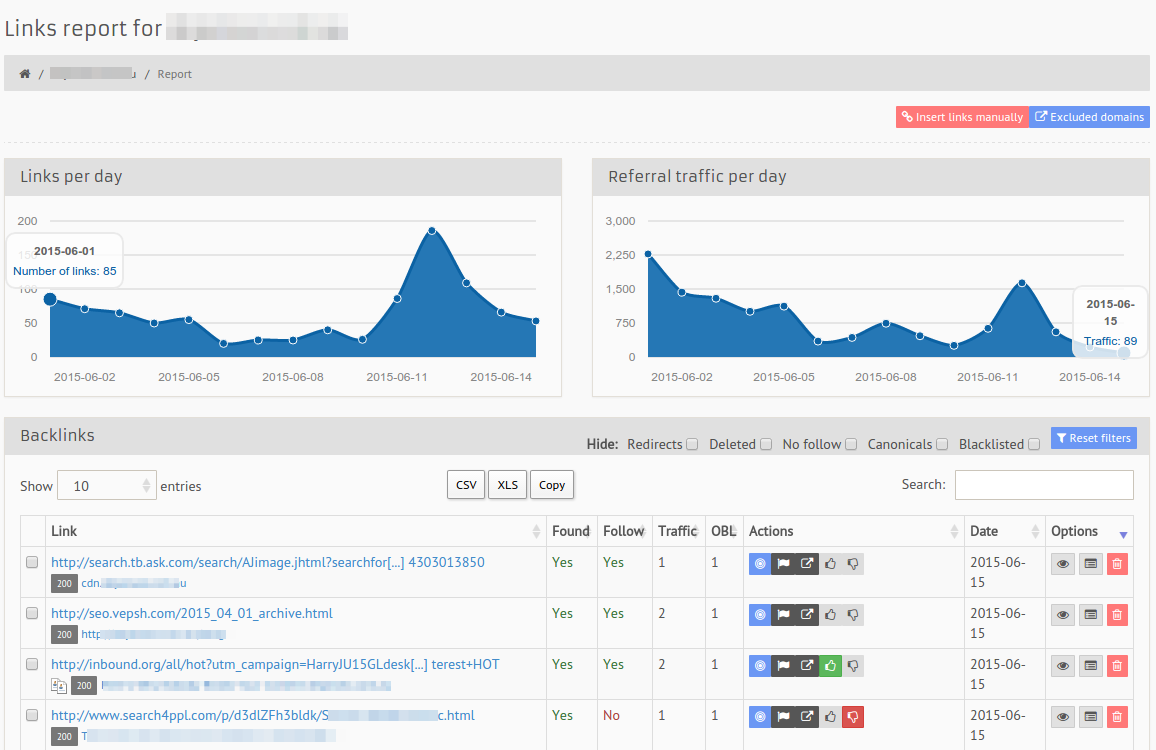Export backlinks using CSV button
Image resolution: width=1156 pixels, height=750 pixels.
(466, 485)
